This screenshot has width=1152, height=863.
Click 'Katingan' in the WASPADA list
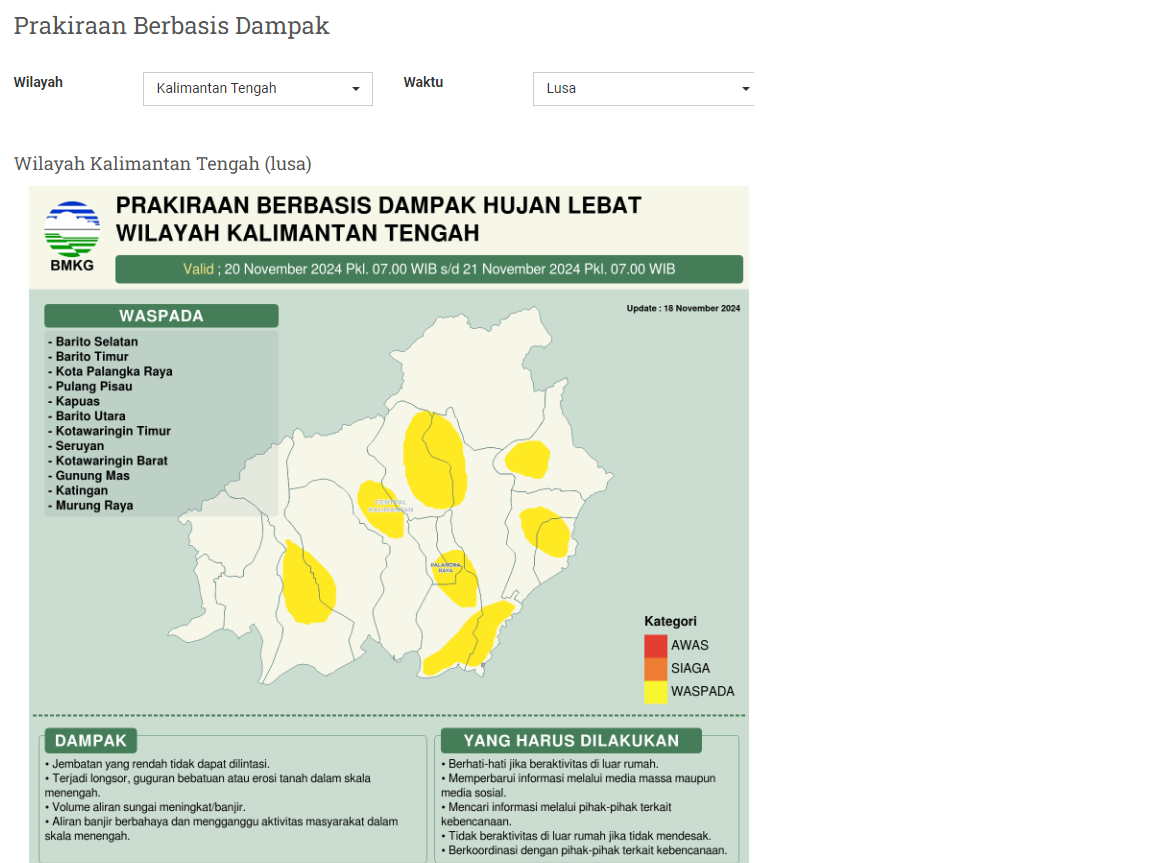pyautogui.click(x=82, y=491)
